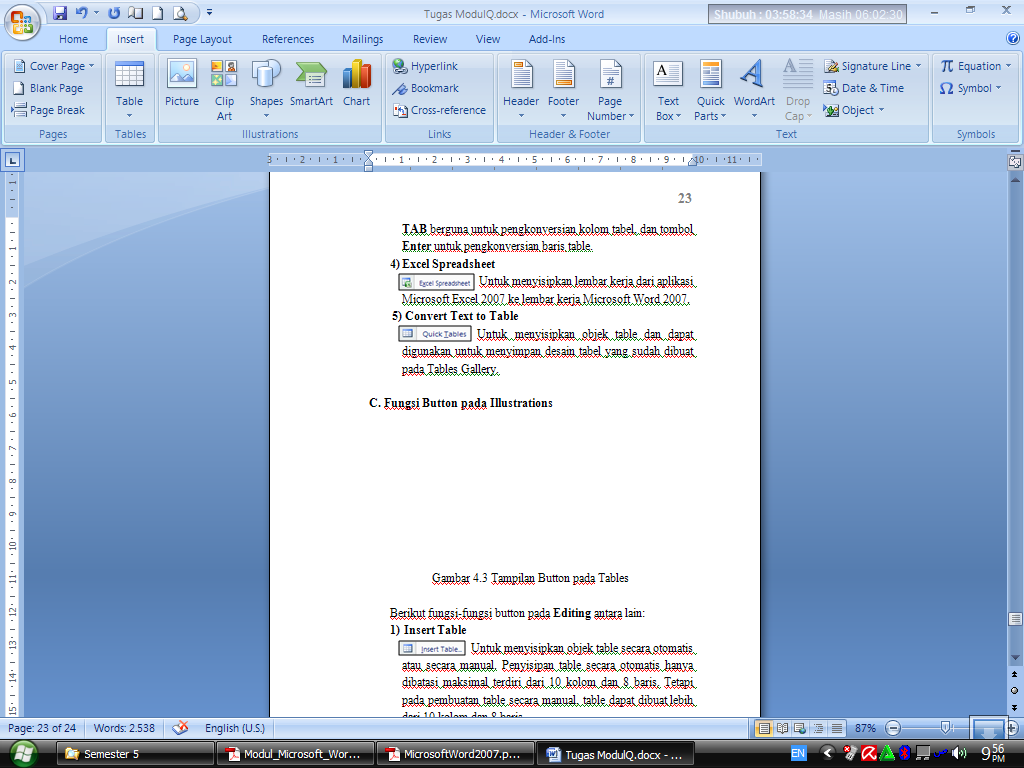The width and height of the screenshot is (1024, 768).
Task: Insert Date & Time
Action: point(864,88)
